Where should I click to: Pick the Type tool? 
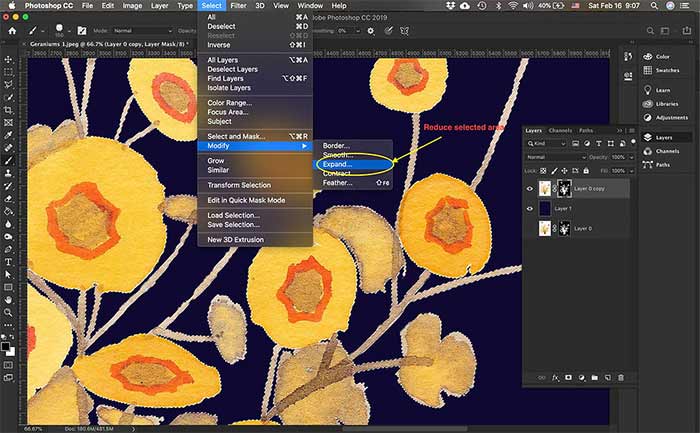(x=8, y=259)
